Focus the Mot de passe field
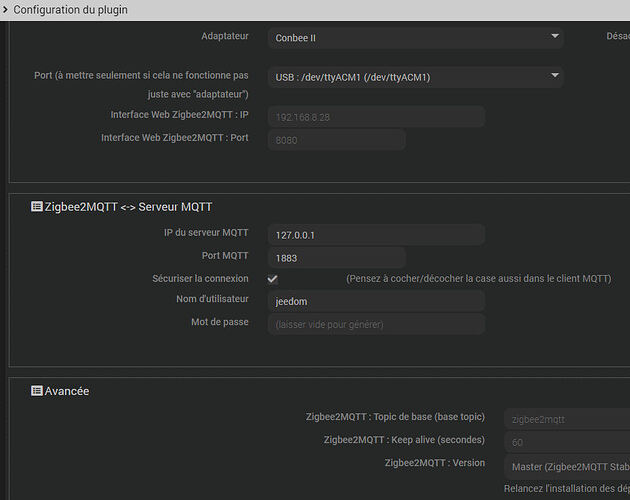 (x=376, y=324)
